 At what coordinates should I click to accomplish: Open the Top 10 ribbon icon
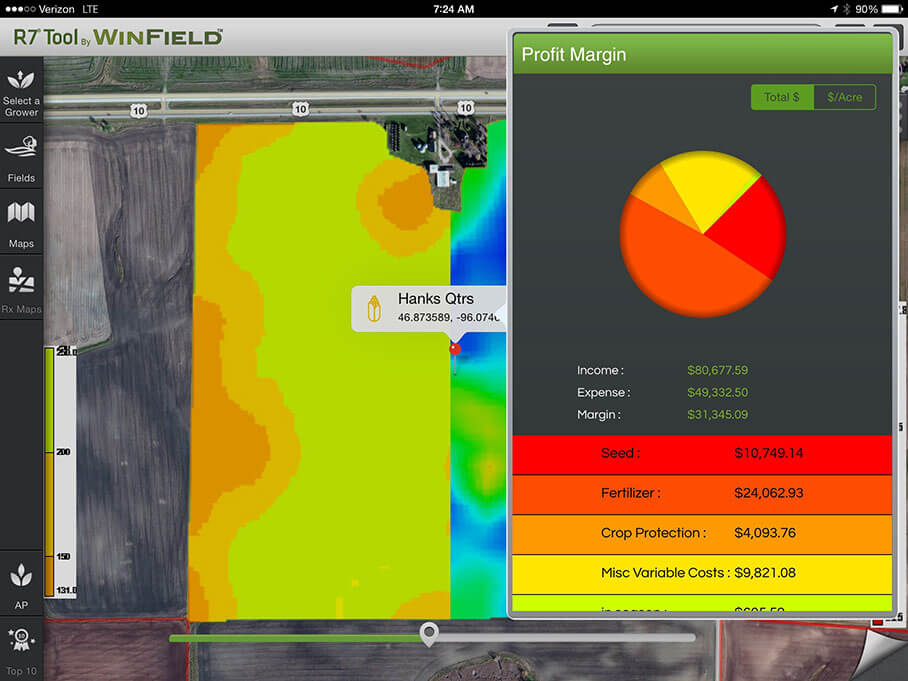21,648
